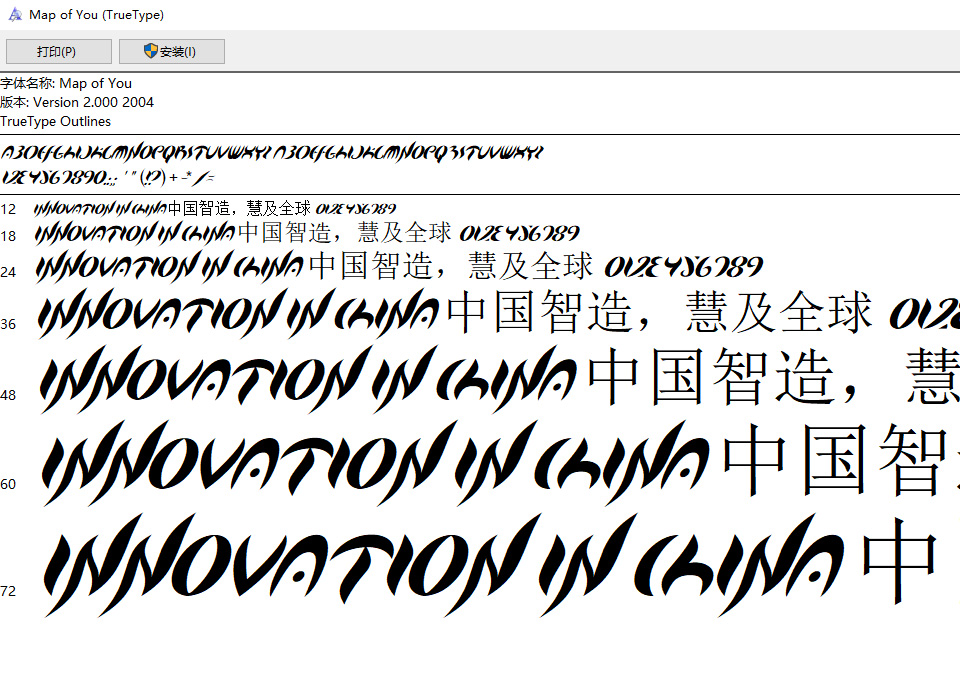Click the font viewer title bar icon
The height and width of the screenshot is (700, 960).
15,15
